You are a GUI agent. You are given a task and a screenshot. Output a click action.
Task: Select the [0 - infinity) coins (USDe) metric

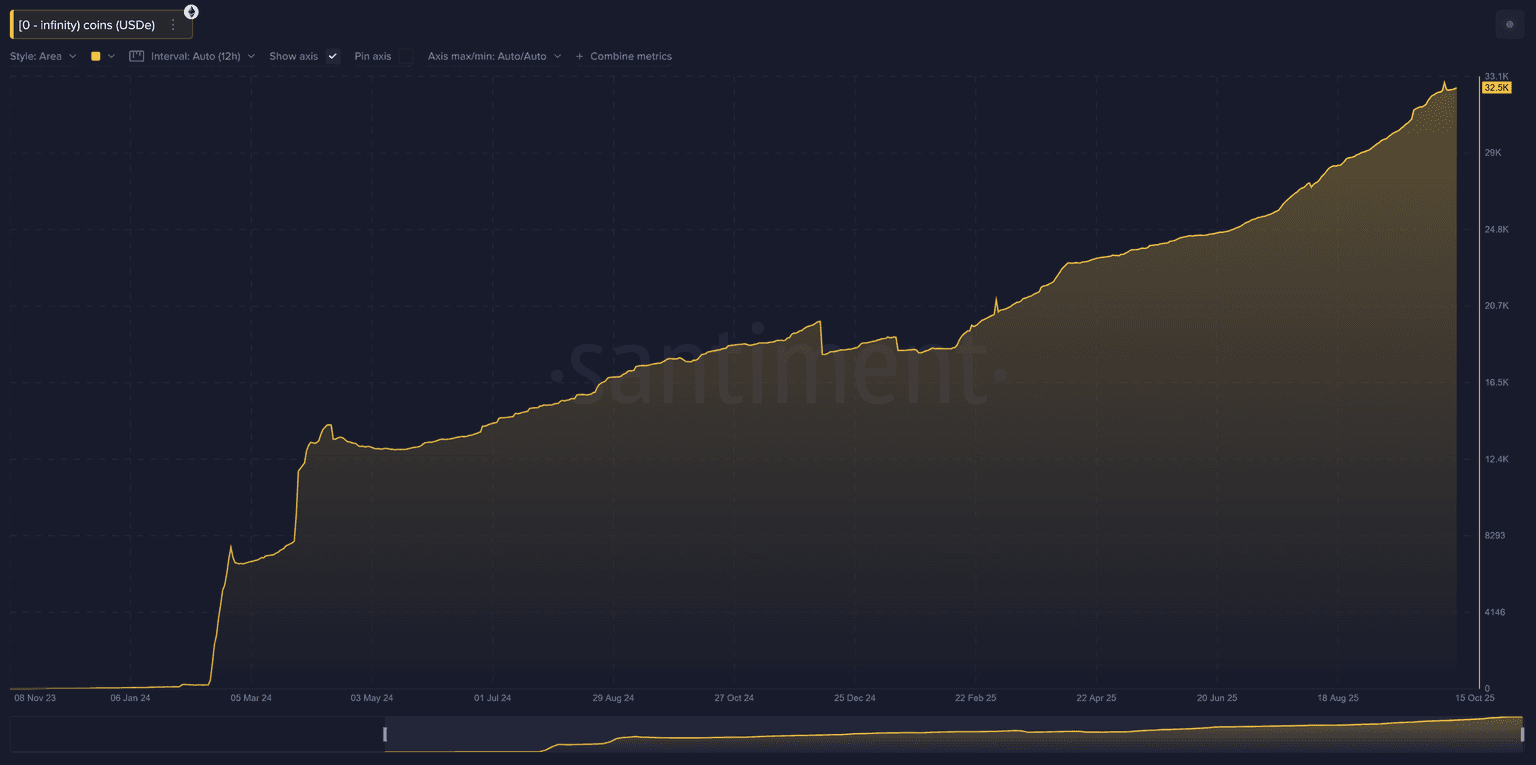[87, 25]
